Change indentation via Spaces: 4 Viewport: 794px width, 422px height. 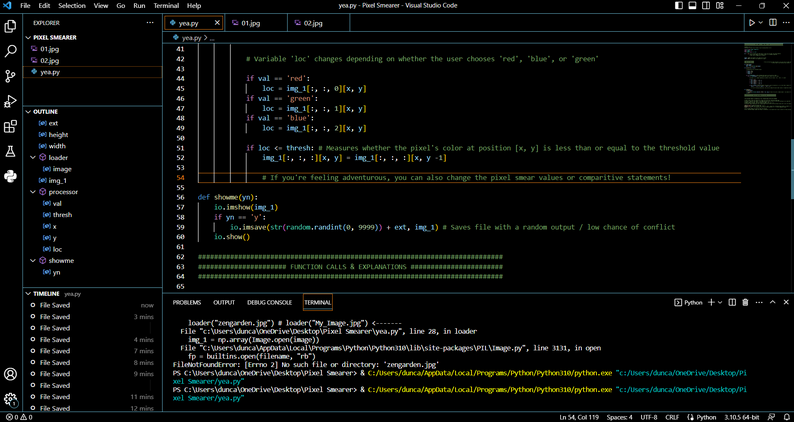click(619, 417)
